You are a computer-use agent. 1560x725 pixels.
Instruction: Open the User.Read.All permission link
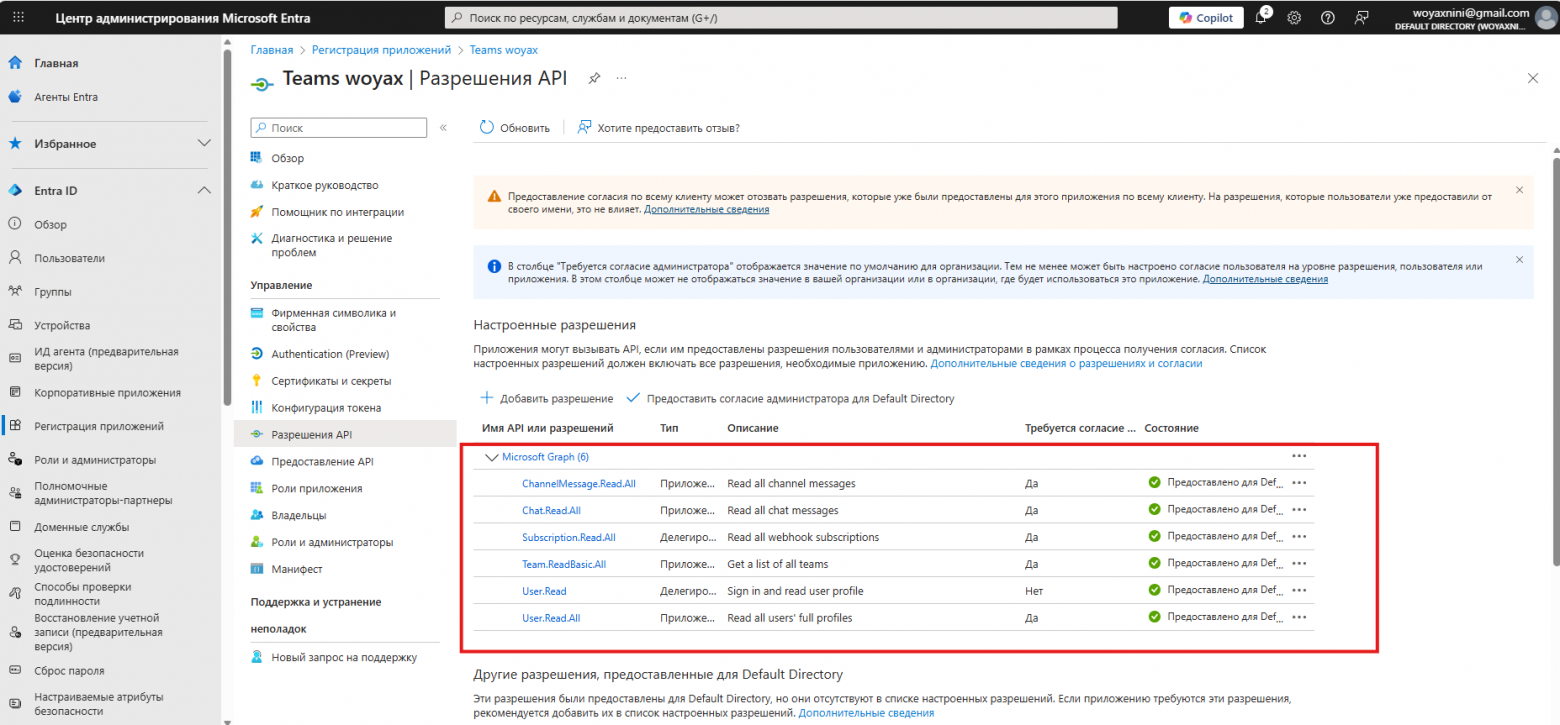pos(551,618)
